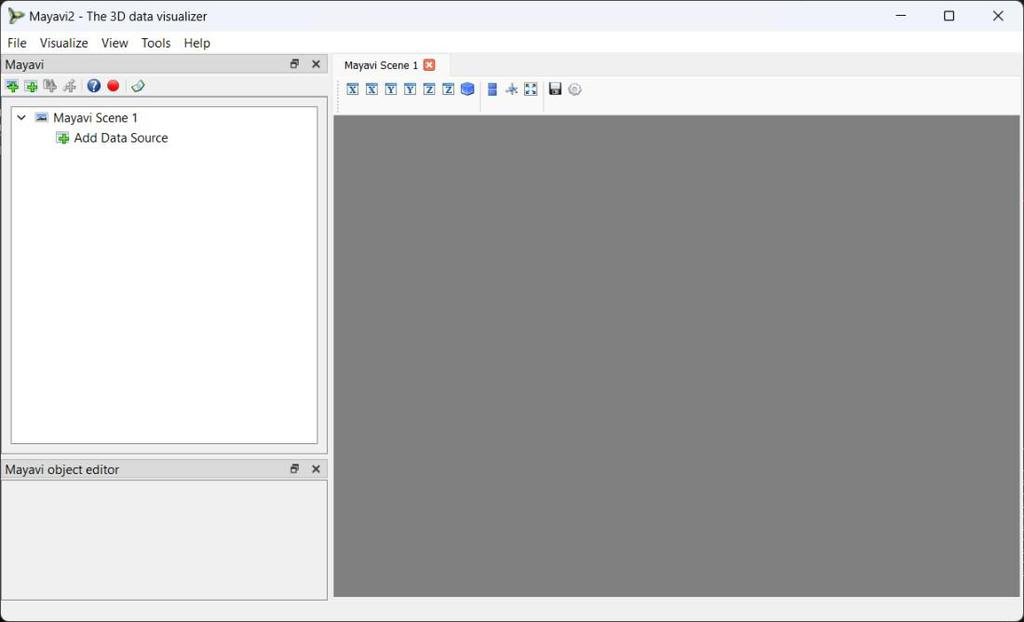
Task: Select Mayavi Scene 1 in the tree
Action: click(x=95, y=118)
